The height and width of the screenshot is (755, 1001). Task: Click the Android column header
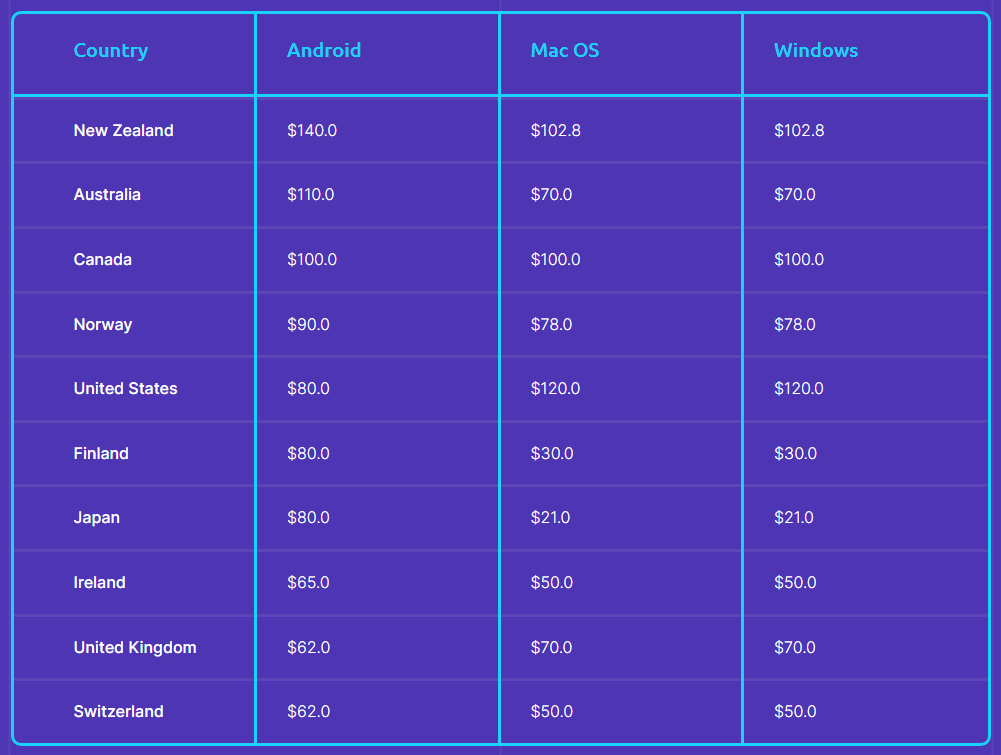pyautogui.click(x=324, y=50)
